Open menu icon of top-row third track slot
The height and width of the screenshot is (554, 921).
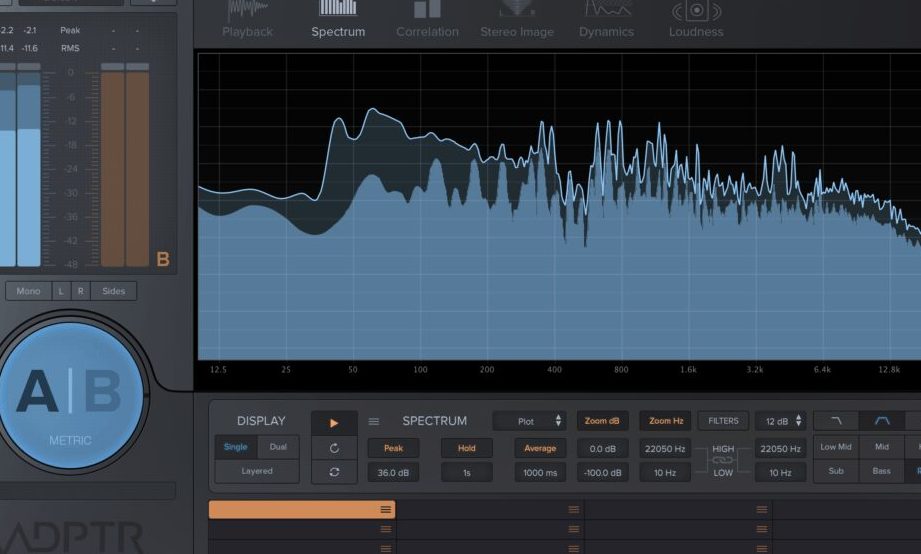coord(762,509)
